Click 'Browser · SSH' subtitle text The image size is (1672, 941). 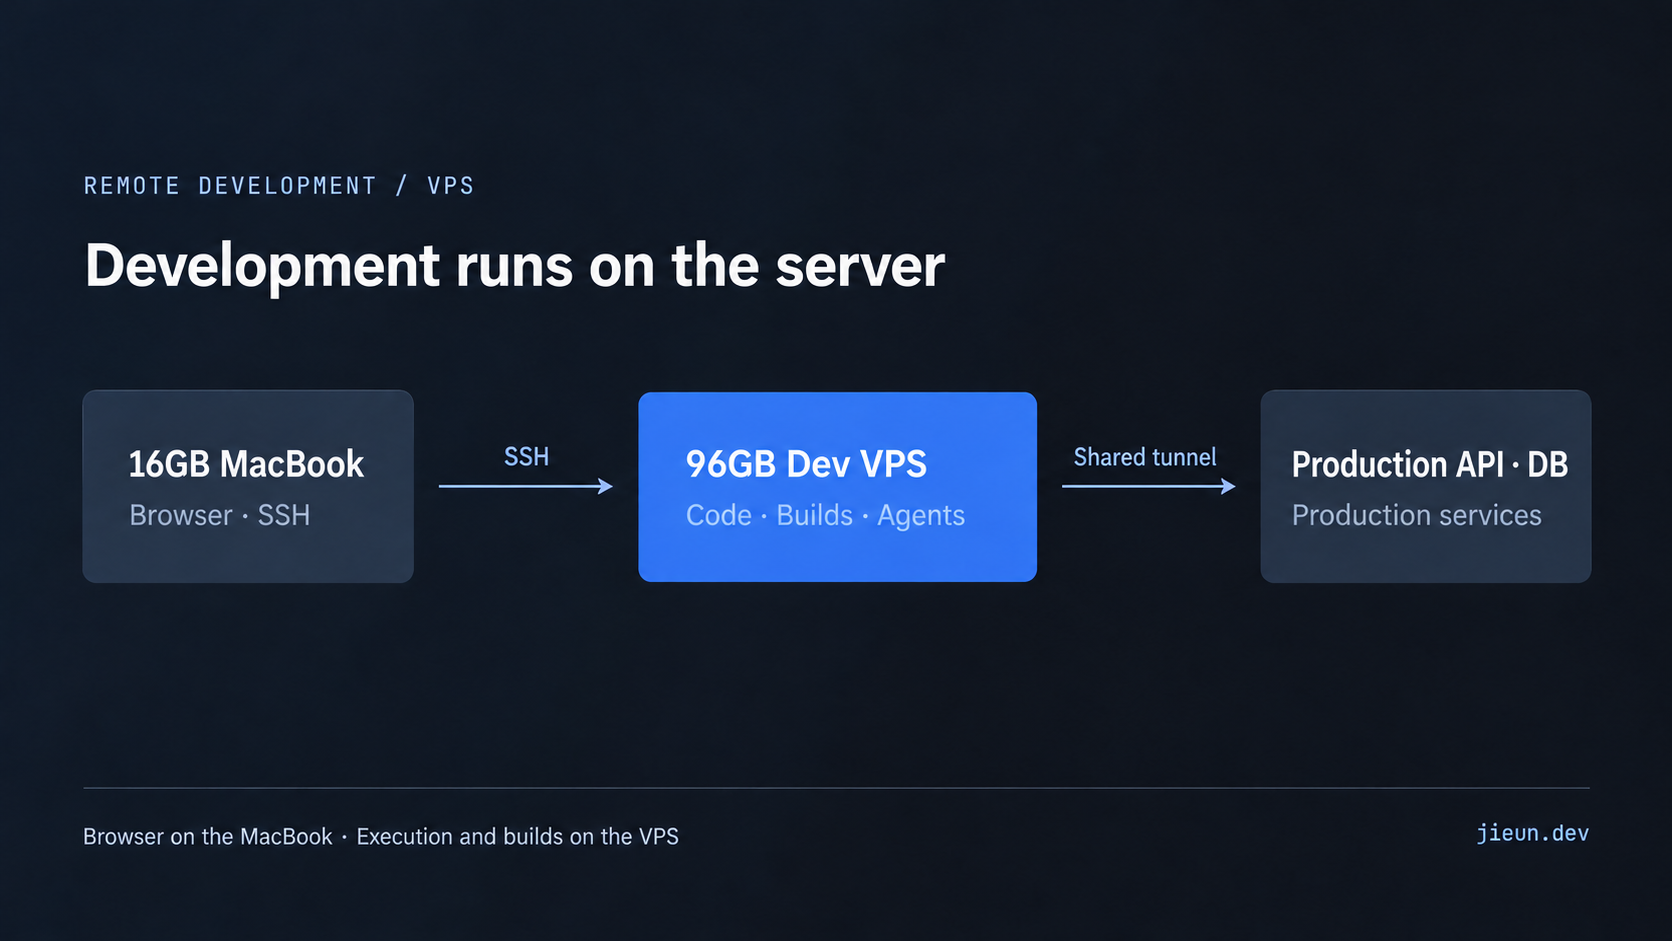(220, 515)
